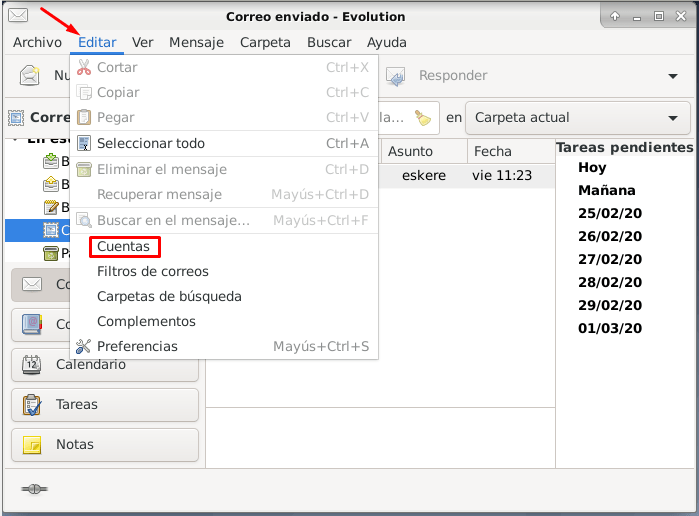699x516 pixels.
Task: Open Carpetas de búsqueda menu item
Action: click(x=169, y=296)
